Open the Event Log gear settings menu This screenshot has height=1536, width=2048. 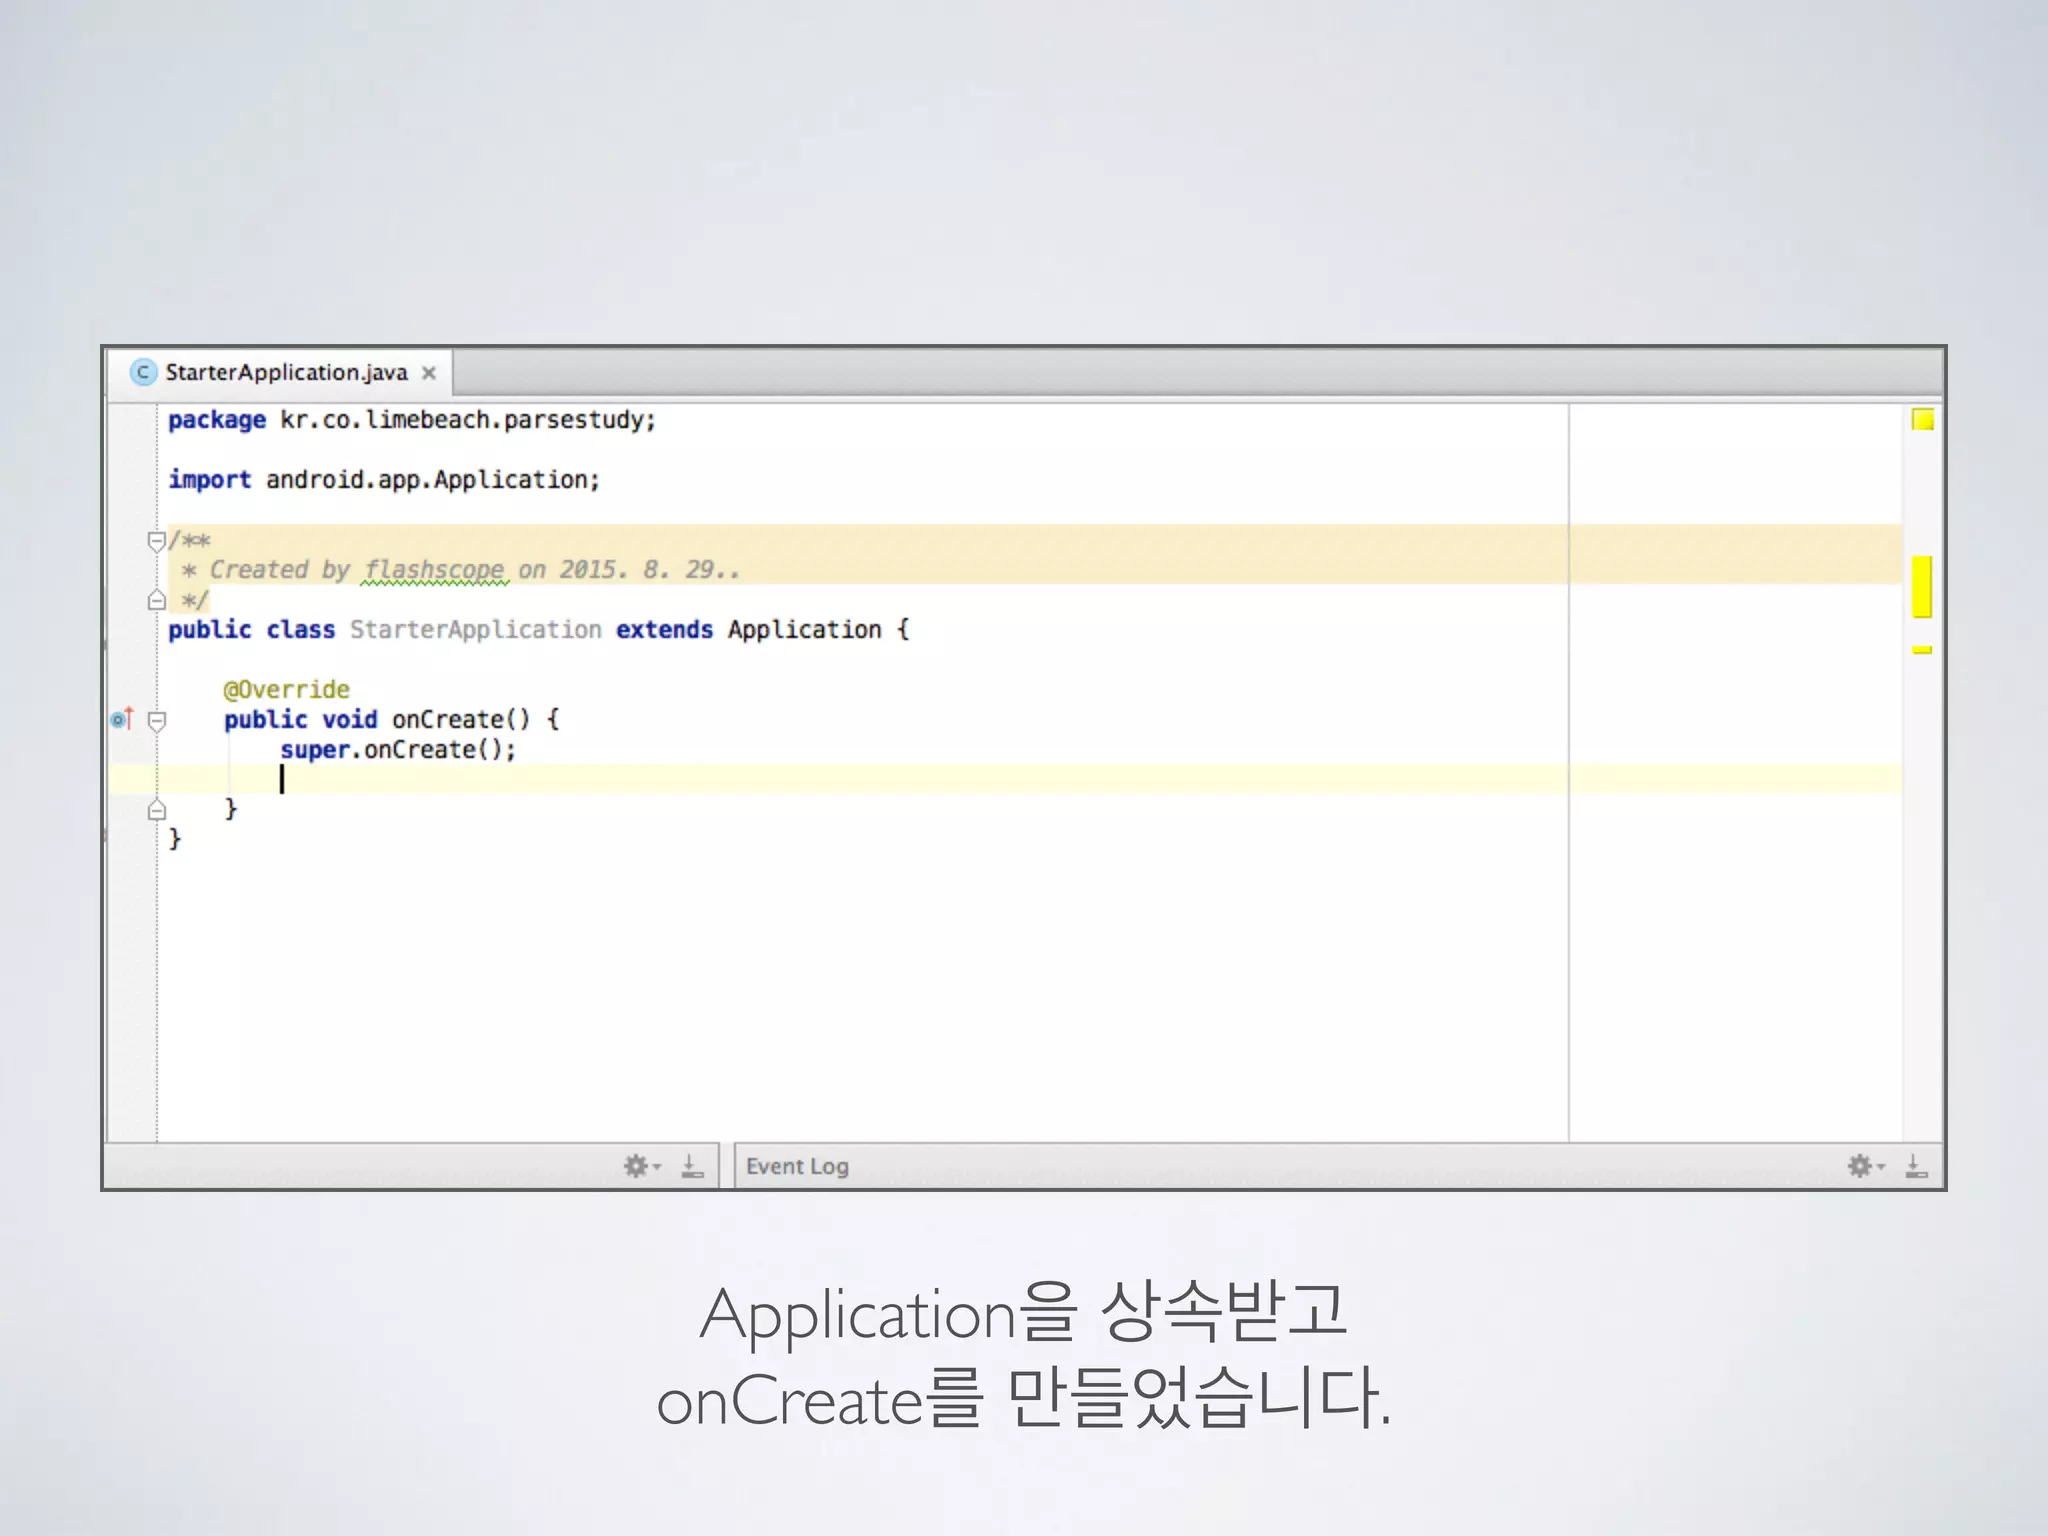click(x=1866, y=1166)
